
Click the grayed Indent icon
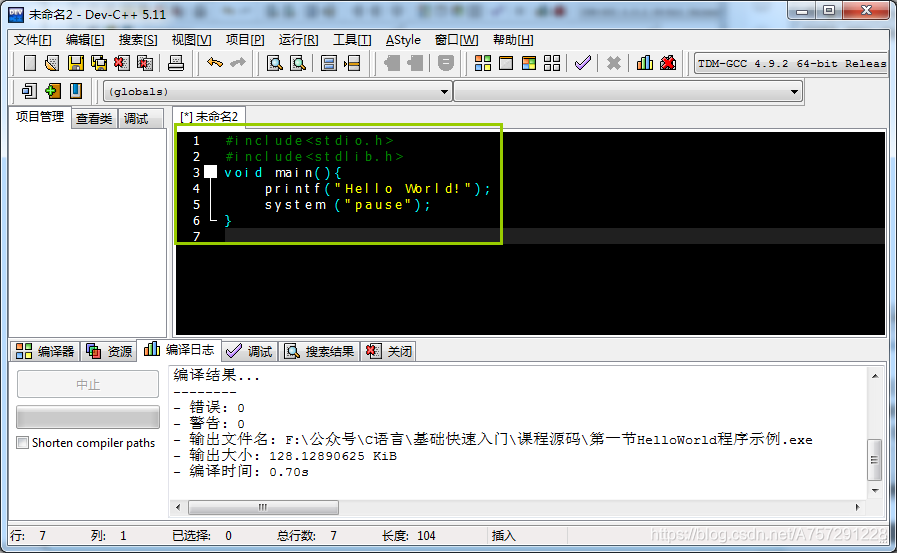point(392,63)
